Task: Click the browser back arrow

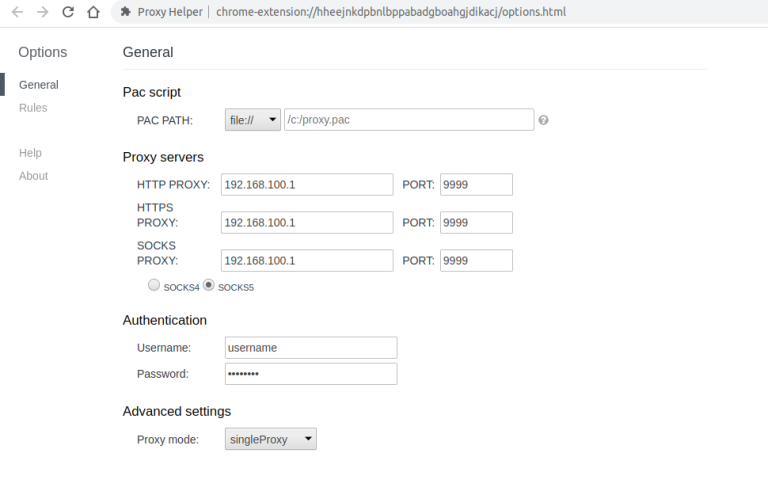Action: click(17, 12)
